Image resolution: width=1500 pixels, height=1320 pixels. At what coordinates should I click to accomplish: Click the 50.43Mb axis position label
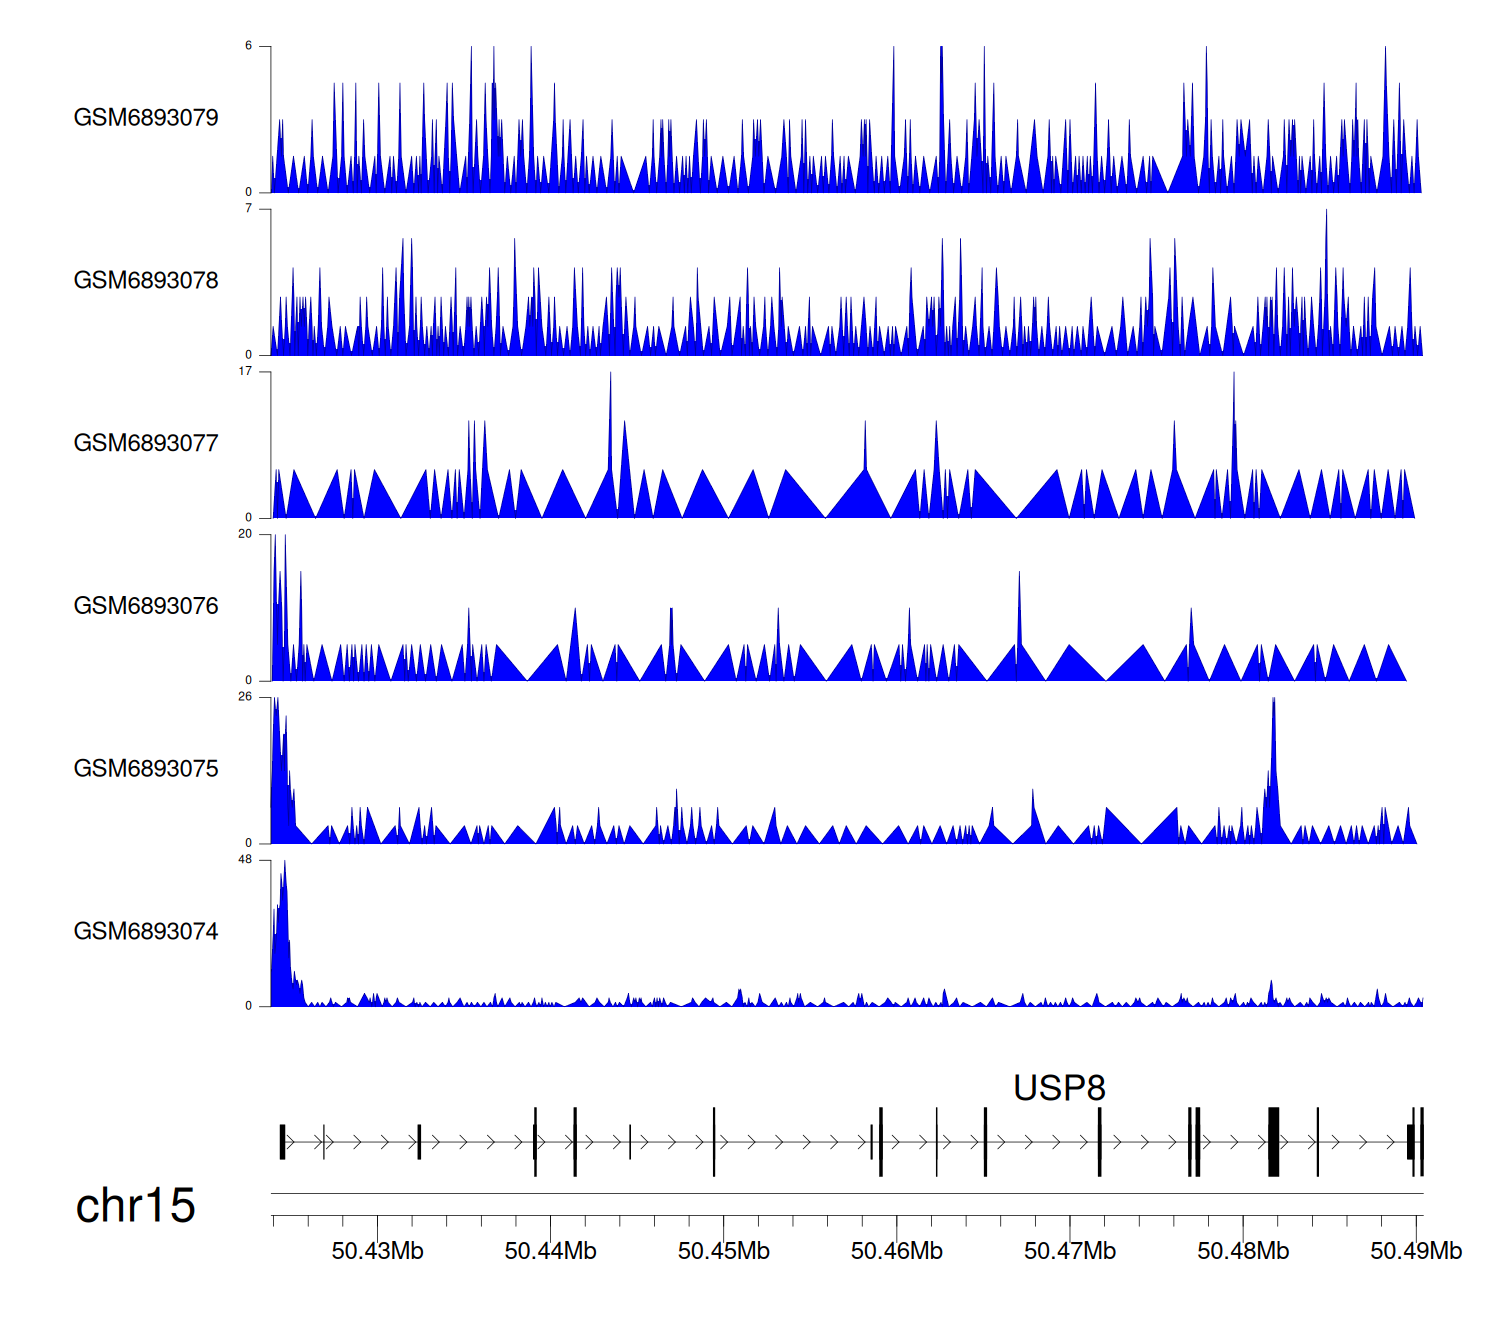tap(377, 1251)
